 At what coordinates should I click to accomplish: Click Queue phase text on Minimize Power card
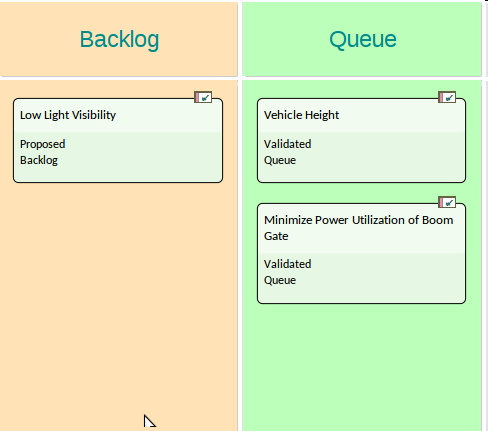[x=280, y=280]
